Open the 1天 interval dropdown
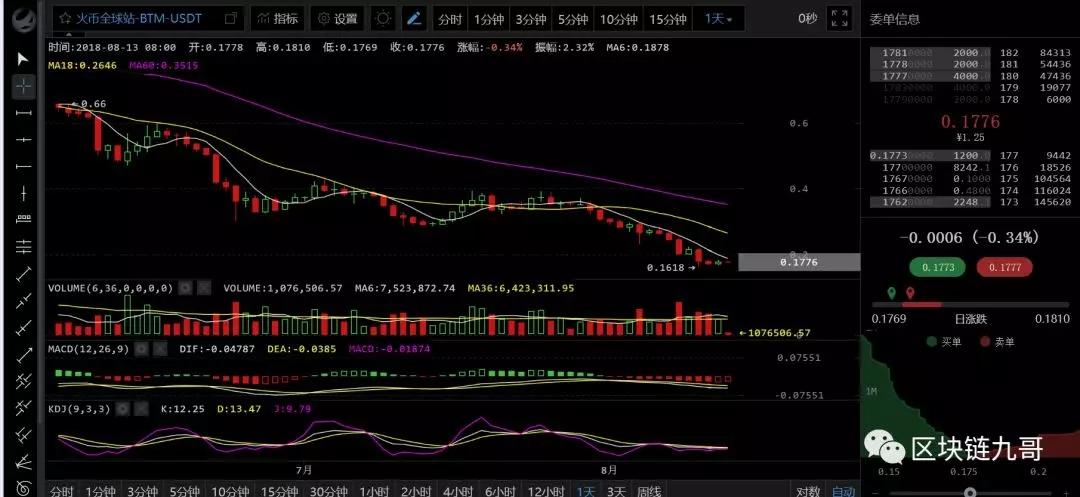Image resolution: width=1080 pixels, height=497 pixels. coord(718,19)
